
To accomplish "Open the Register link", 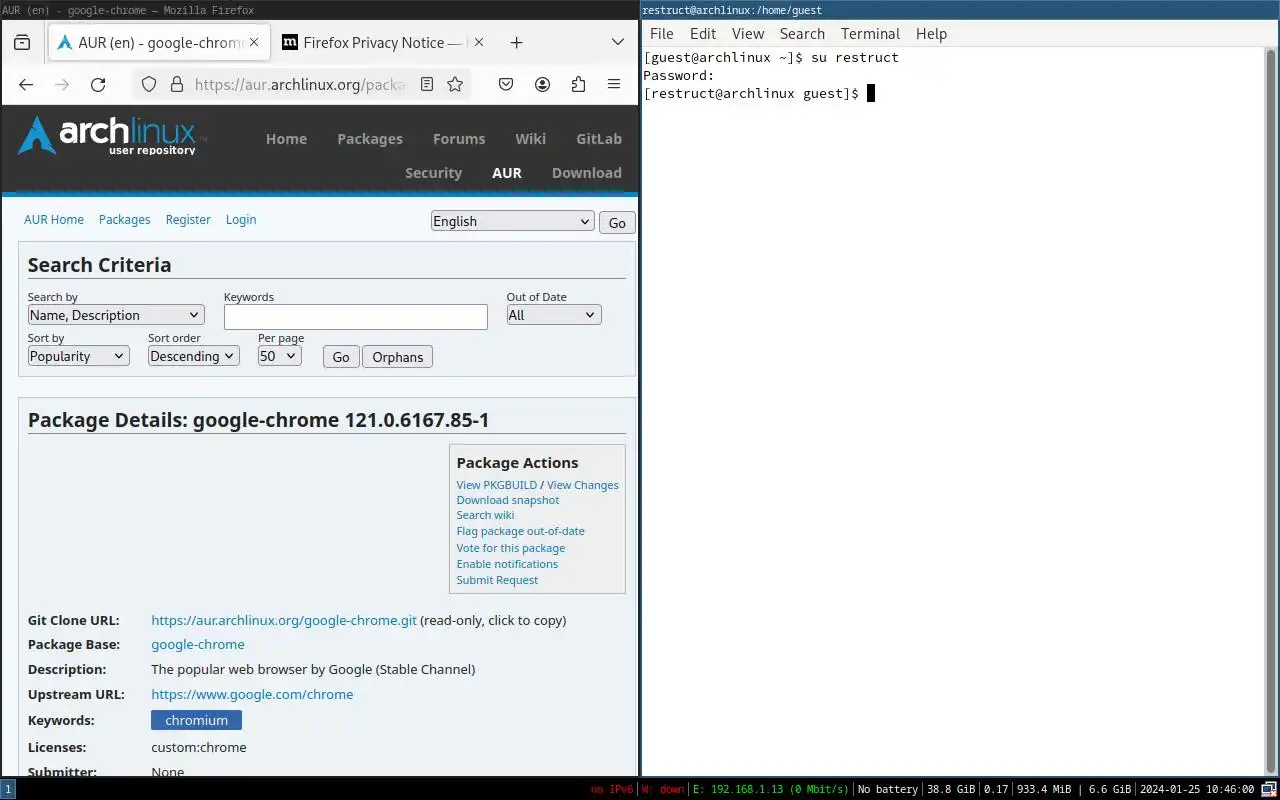I will (x=188, y=220).
